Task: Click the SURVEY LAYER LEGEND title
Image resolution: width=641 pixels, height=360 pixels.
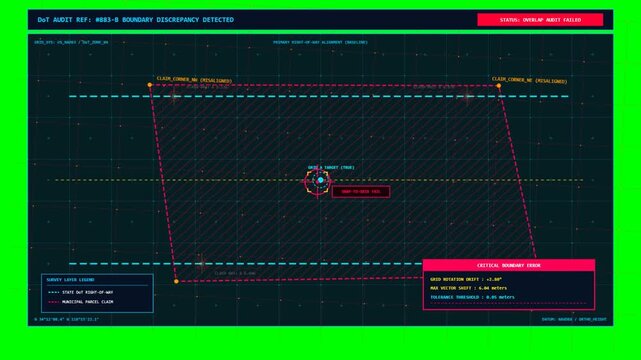Action: [x=70, y=280]
